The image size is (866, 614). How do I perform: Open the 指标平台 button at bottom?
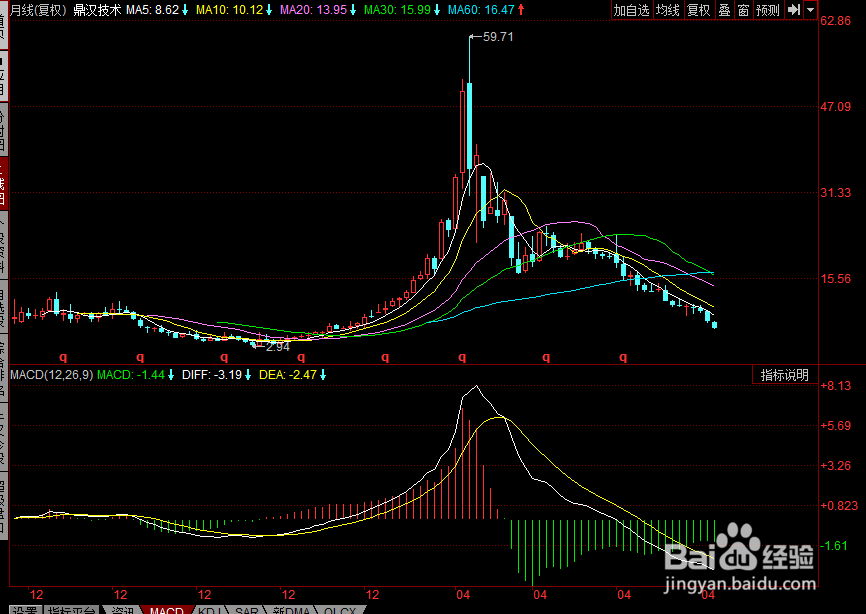71,611
